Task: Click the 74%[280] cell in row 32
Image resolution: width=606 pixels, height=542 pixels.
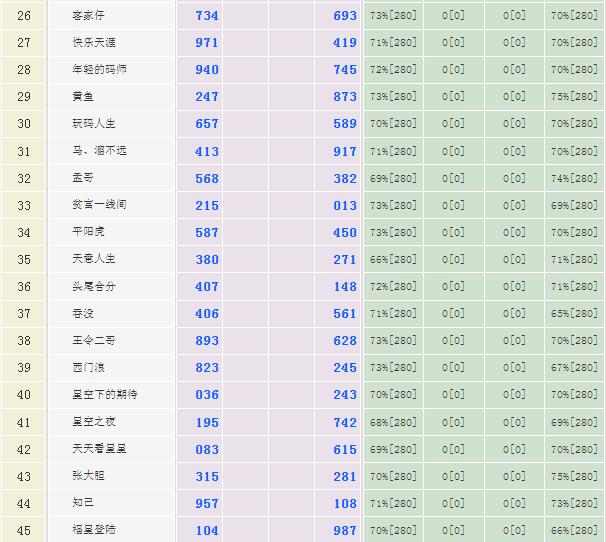Action: pos(574,178)
